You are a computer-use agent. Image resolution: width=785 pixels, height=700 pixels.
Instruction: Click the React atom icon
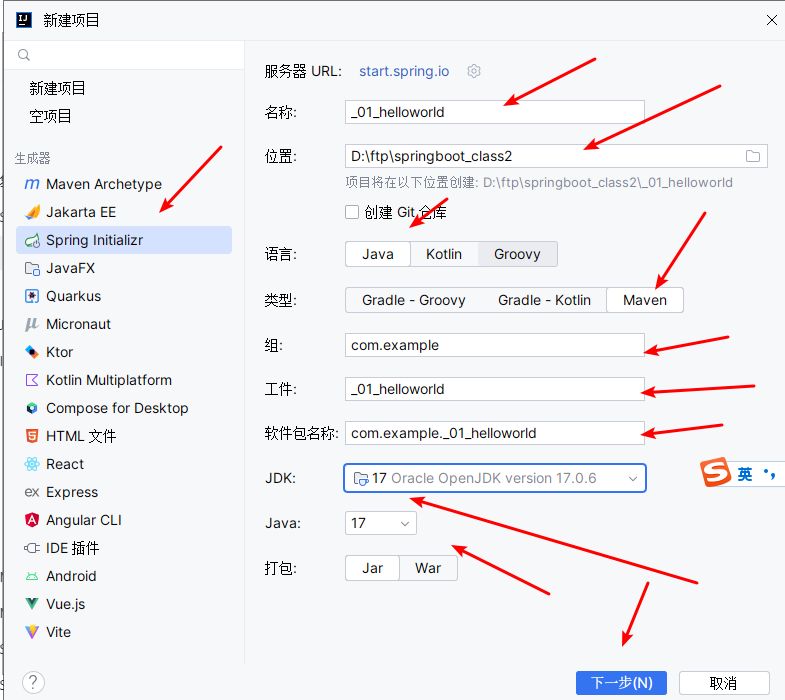click(x=32, y=464)
